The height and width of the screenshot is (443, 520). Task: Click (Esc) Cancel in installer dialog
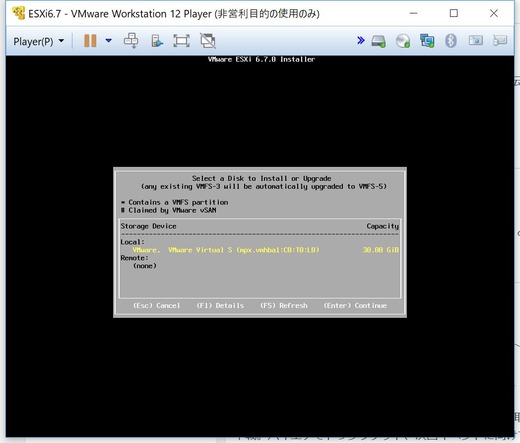coord(157,306)
